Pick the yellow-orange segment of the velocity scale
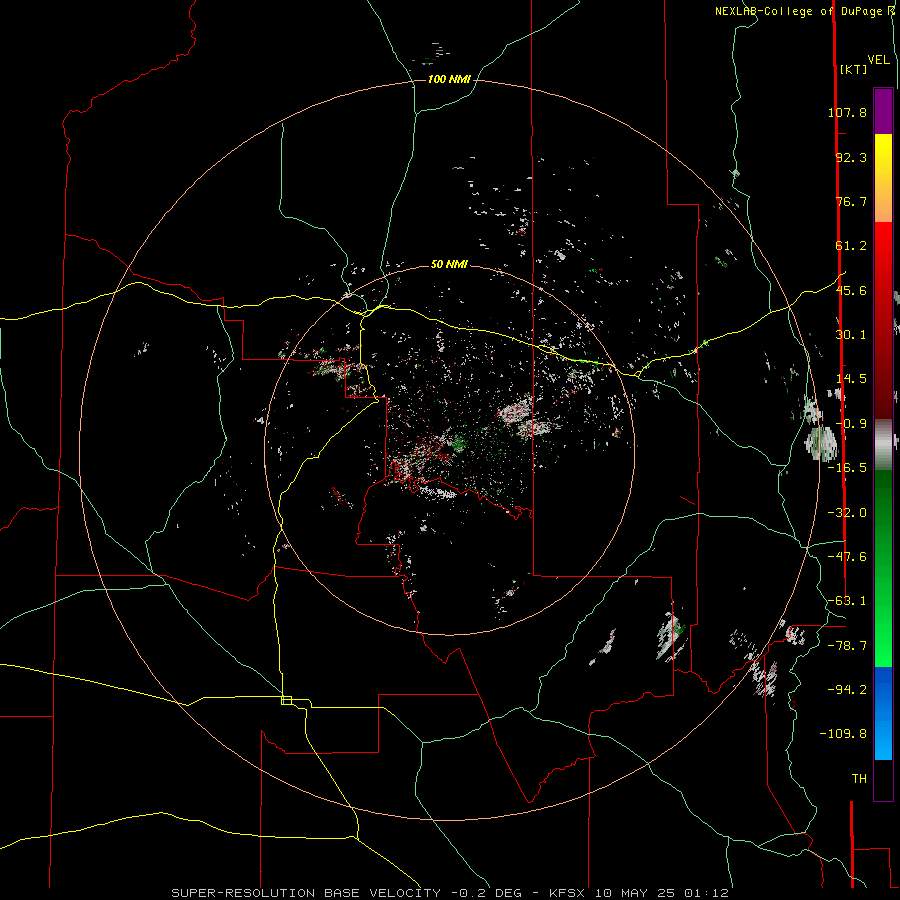The height and width of the screenshot is (900, 900). coord(883,178)
